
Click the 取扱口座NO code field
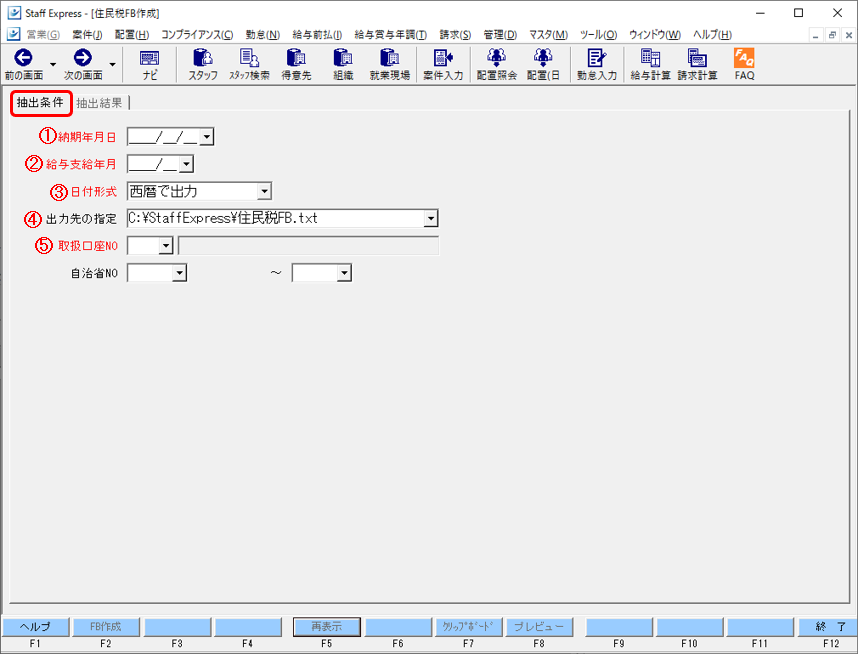click(143, 246)
